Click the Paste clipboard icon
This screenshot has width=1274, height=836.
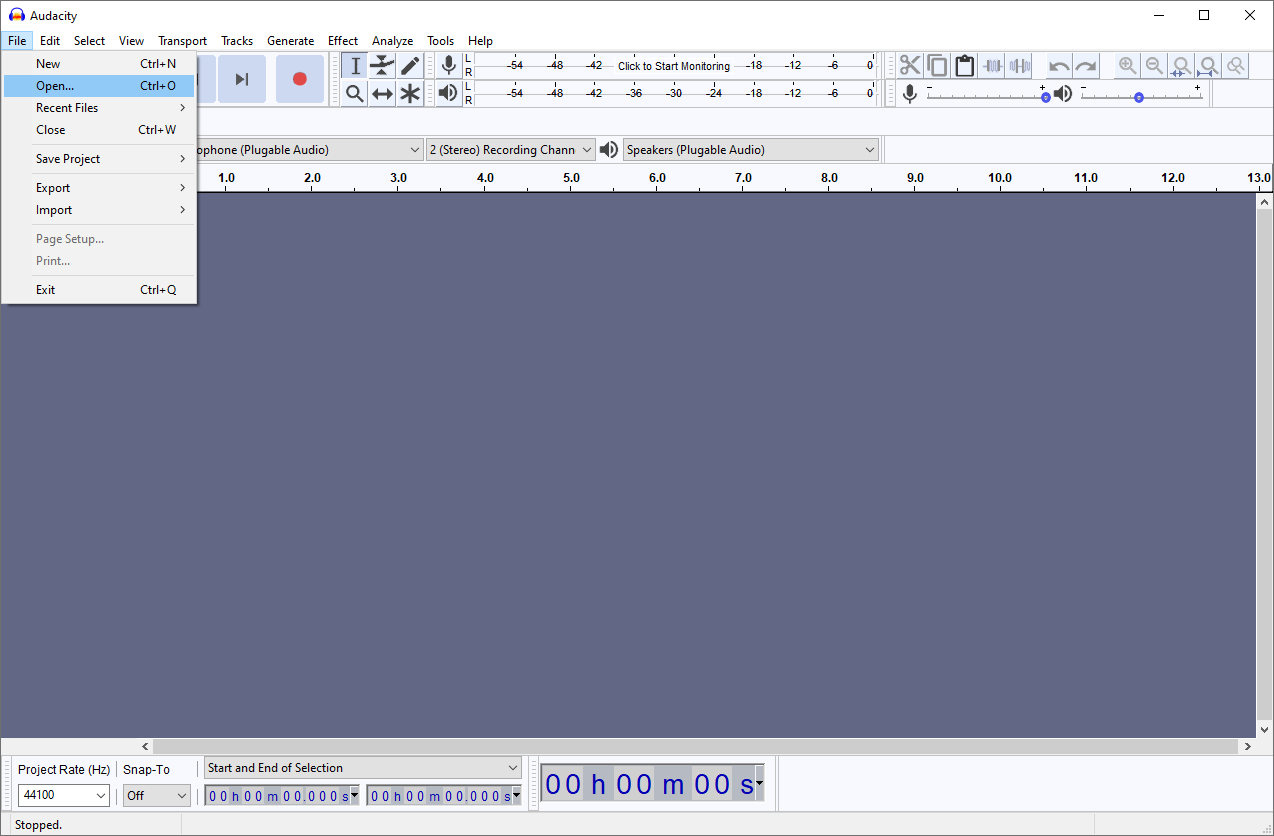(964, 66)
